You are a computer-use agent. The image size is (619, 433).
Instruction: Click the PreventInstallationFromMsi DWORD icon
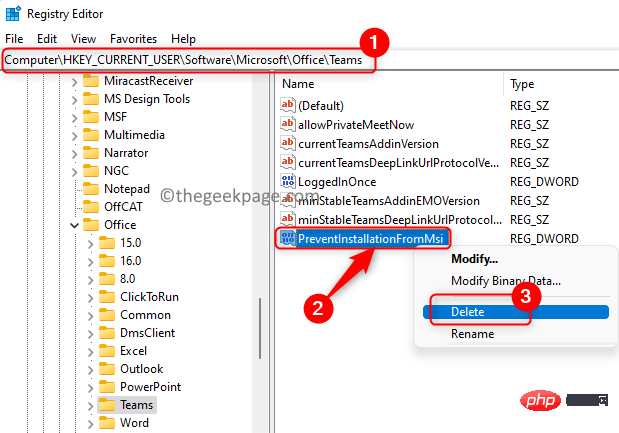coord(288,238)
